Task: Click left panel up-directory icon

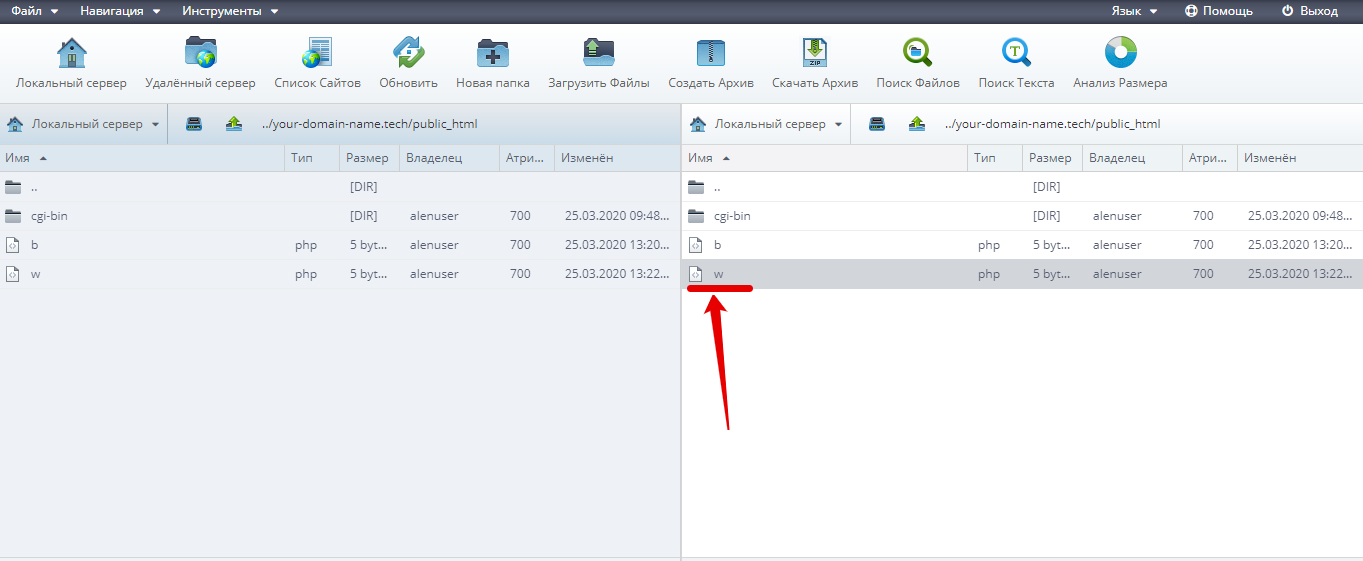Action: 234,124
